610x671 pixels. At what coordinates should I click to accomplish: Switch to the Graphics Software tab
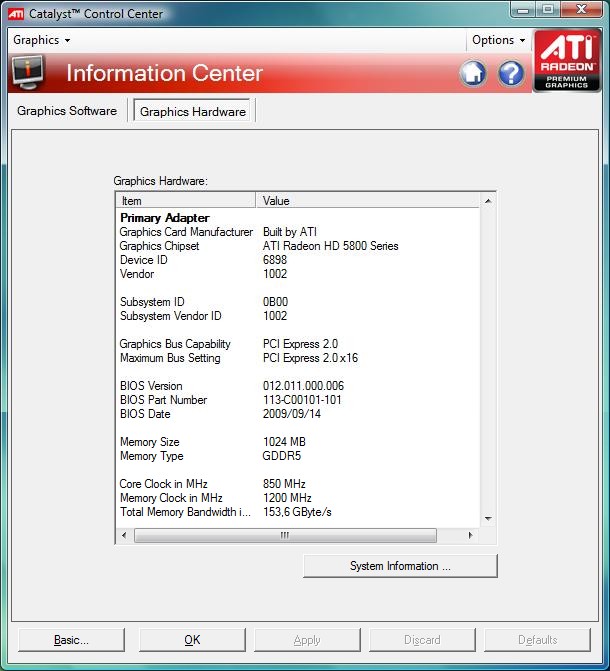click(x=67, y=111)
